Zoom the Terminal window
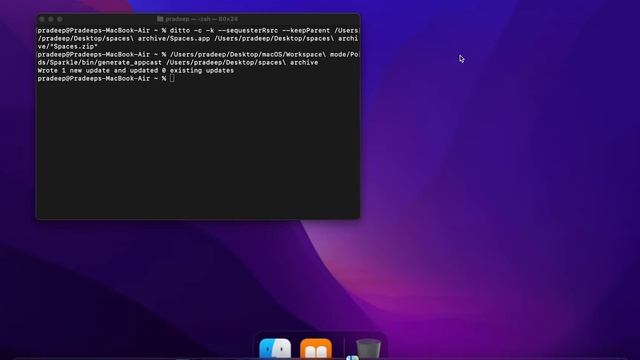The width and height of the screenshot is (640, 360). pyautogui.click(x=60, y=19)
